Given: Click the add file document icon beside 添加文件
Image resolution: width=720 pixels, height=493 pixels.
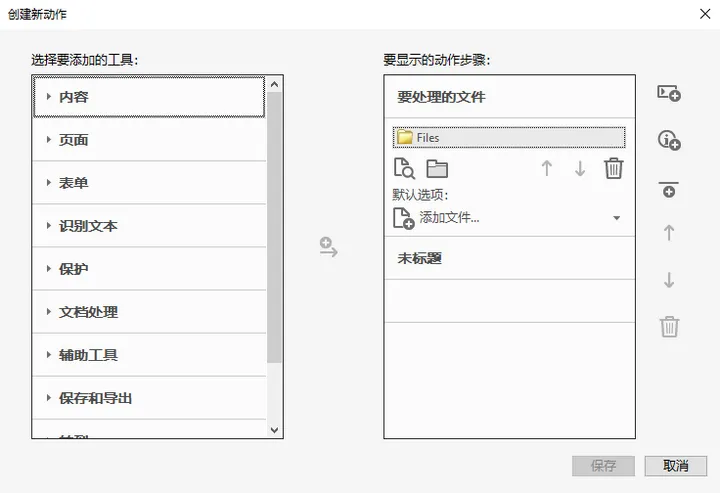Looking at the screenshot, I should pyautogui.click(x=404, y=218).
